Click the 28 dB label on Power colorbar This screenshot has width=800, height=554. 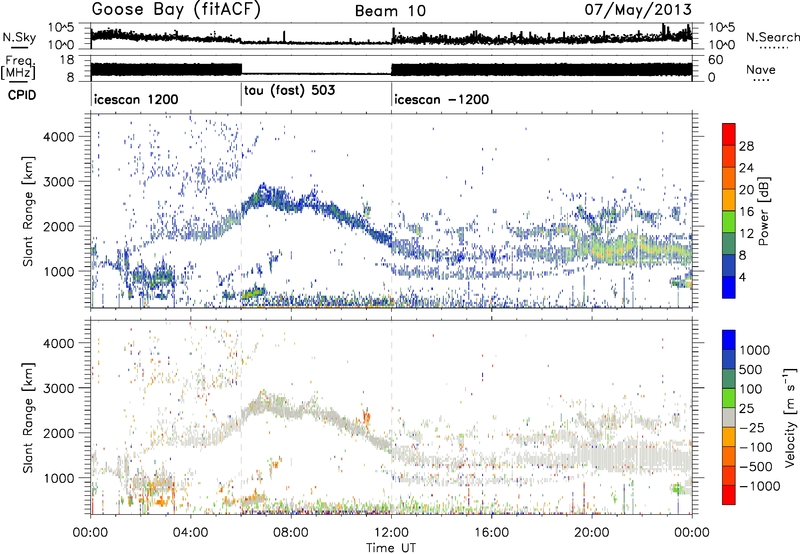pos(746,146)
